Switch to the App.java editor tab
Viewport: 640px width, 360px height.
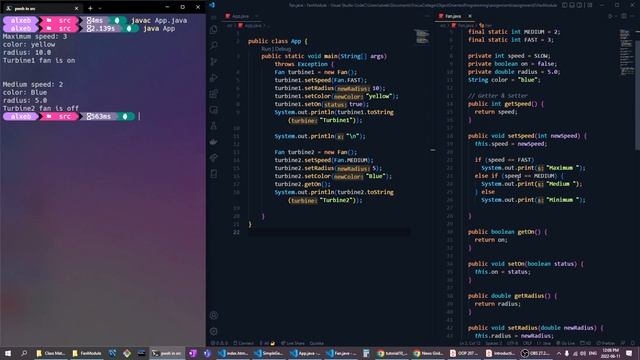tap(241, 16)
